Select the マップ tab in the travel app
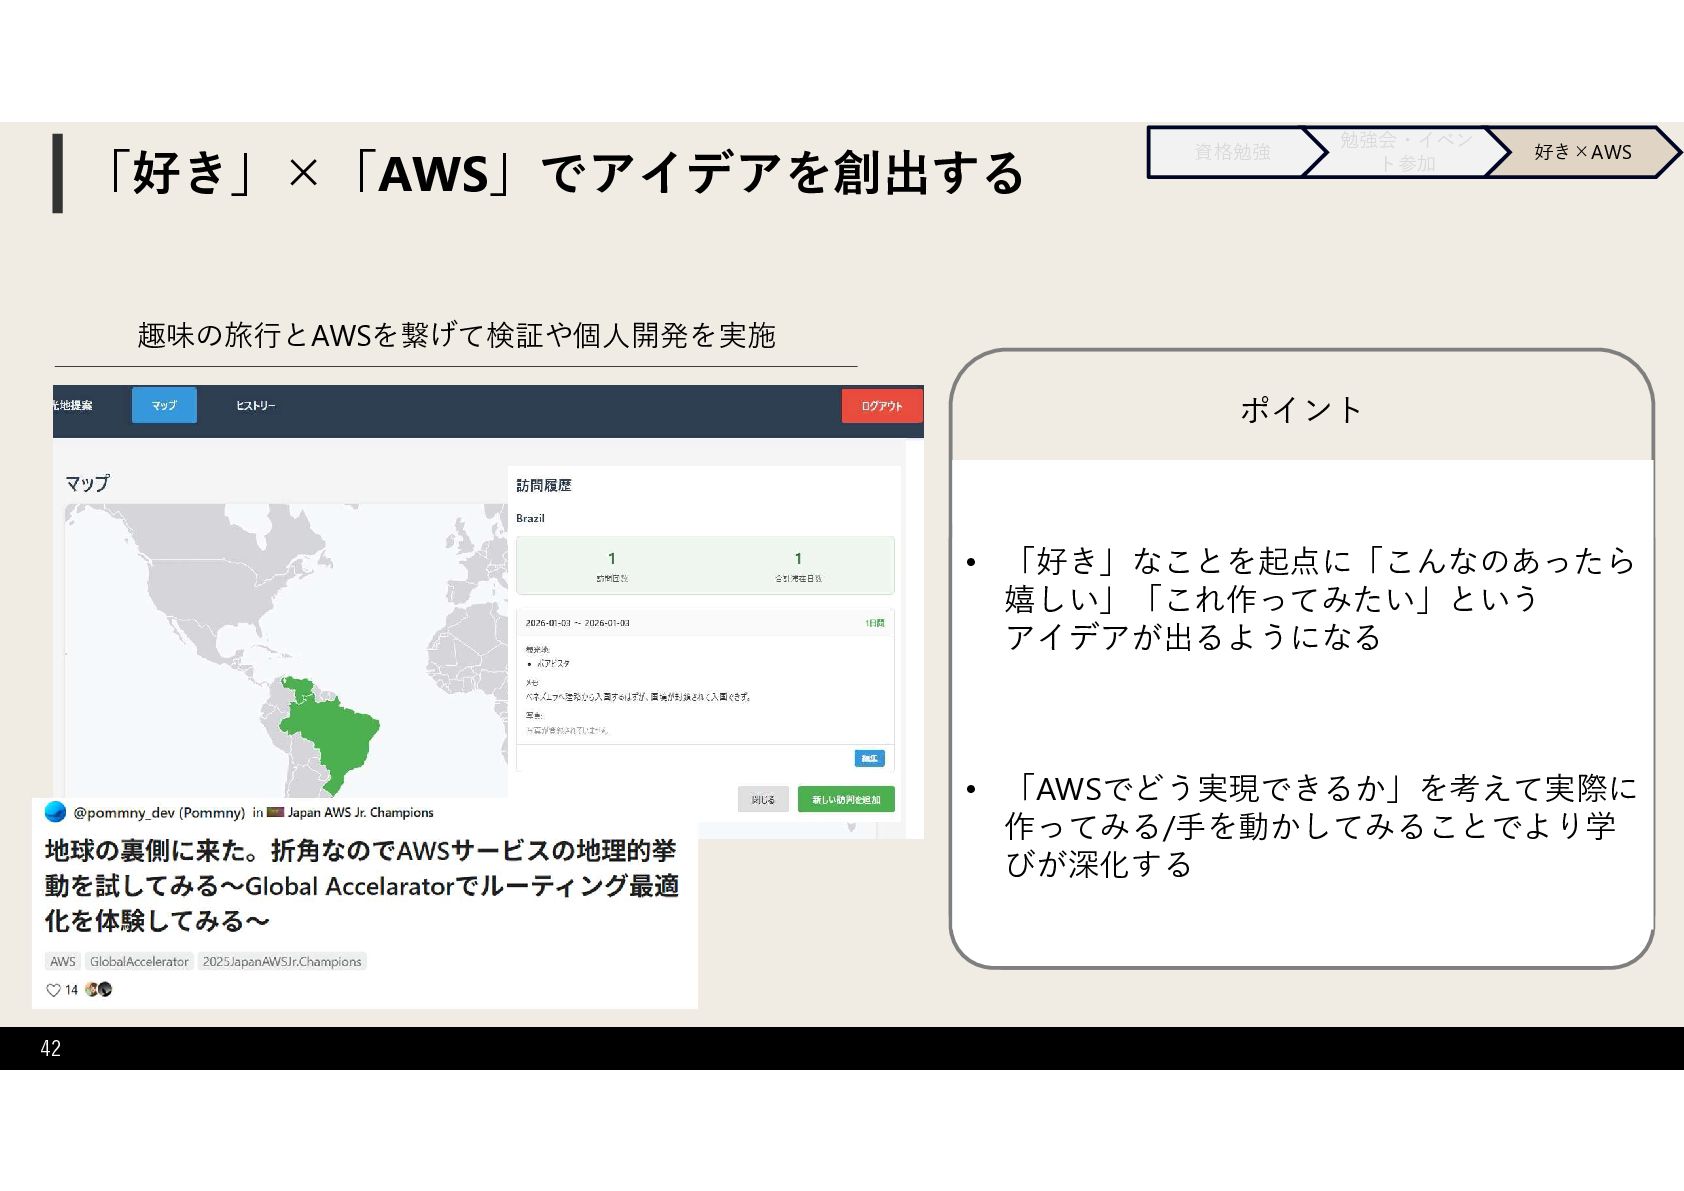 (x=164, y=405)
